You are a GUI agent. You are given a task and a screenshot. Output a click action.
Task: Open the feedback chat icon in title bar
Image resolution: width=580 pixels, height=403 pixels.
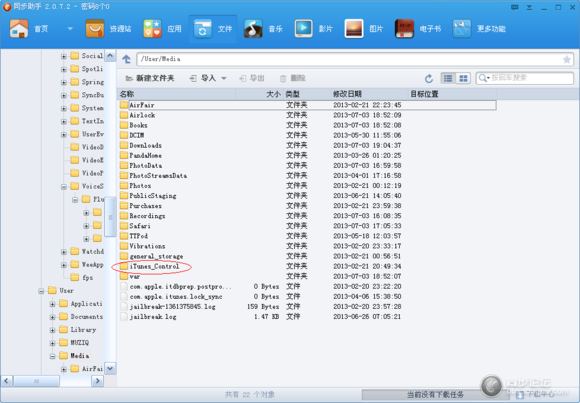pos(515,7)
